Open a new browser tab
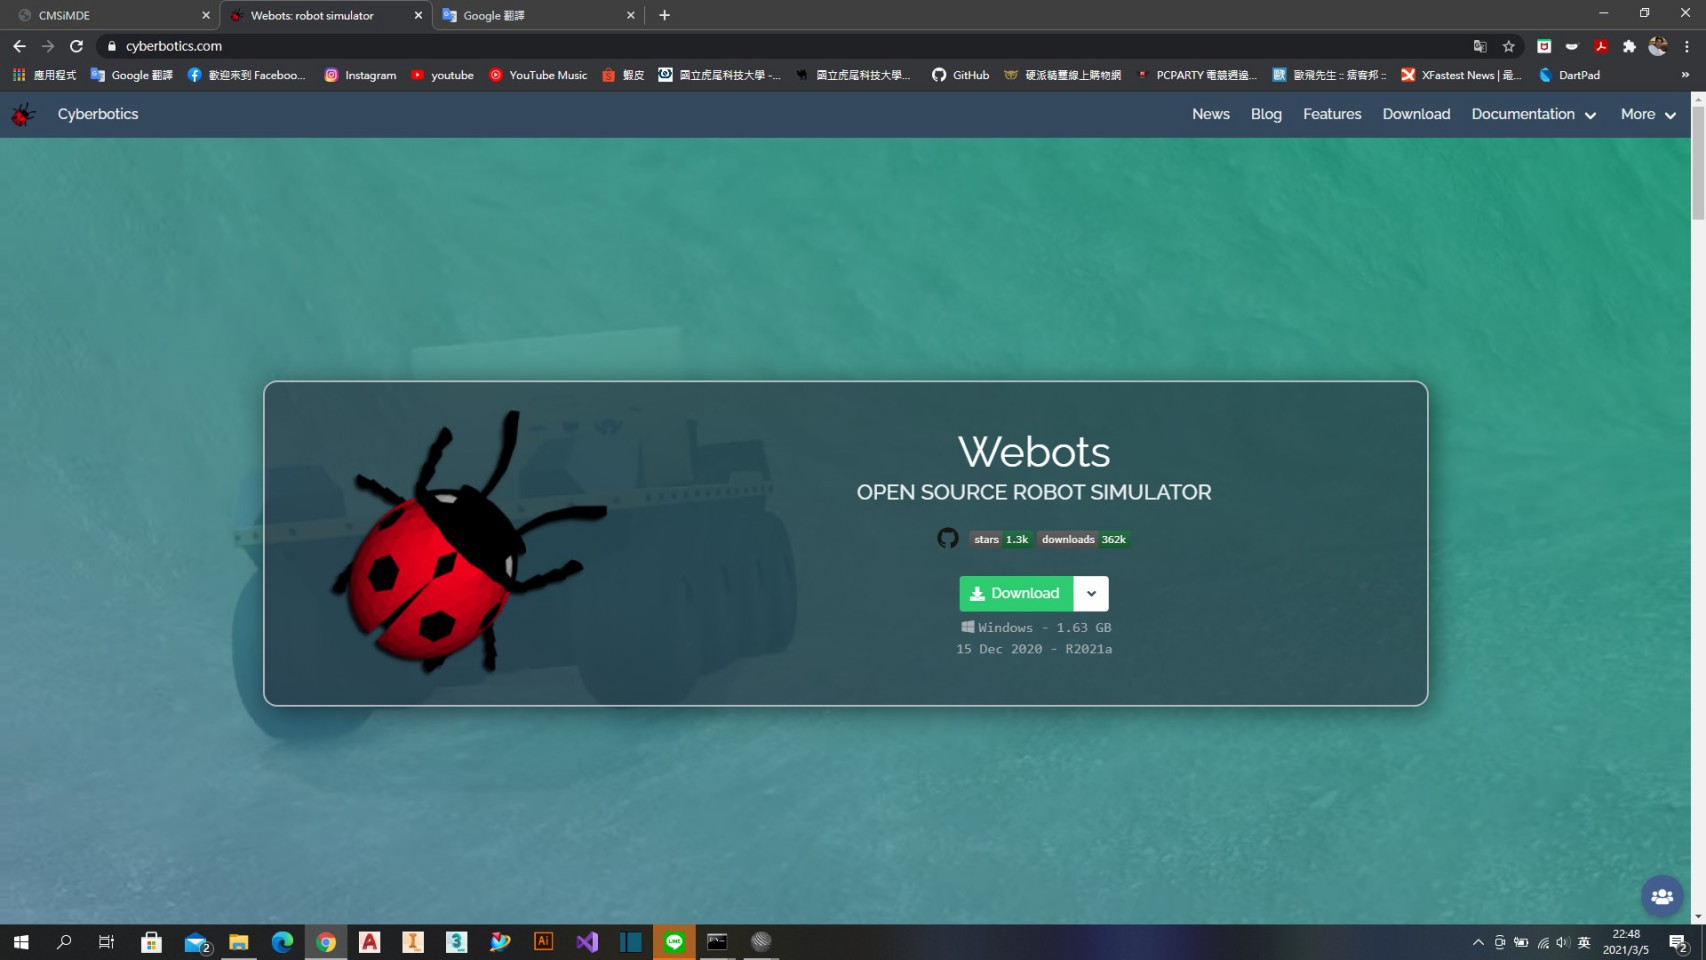This screenshot has width=1706, height=960. [665, 15]
